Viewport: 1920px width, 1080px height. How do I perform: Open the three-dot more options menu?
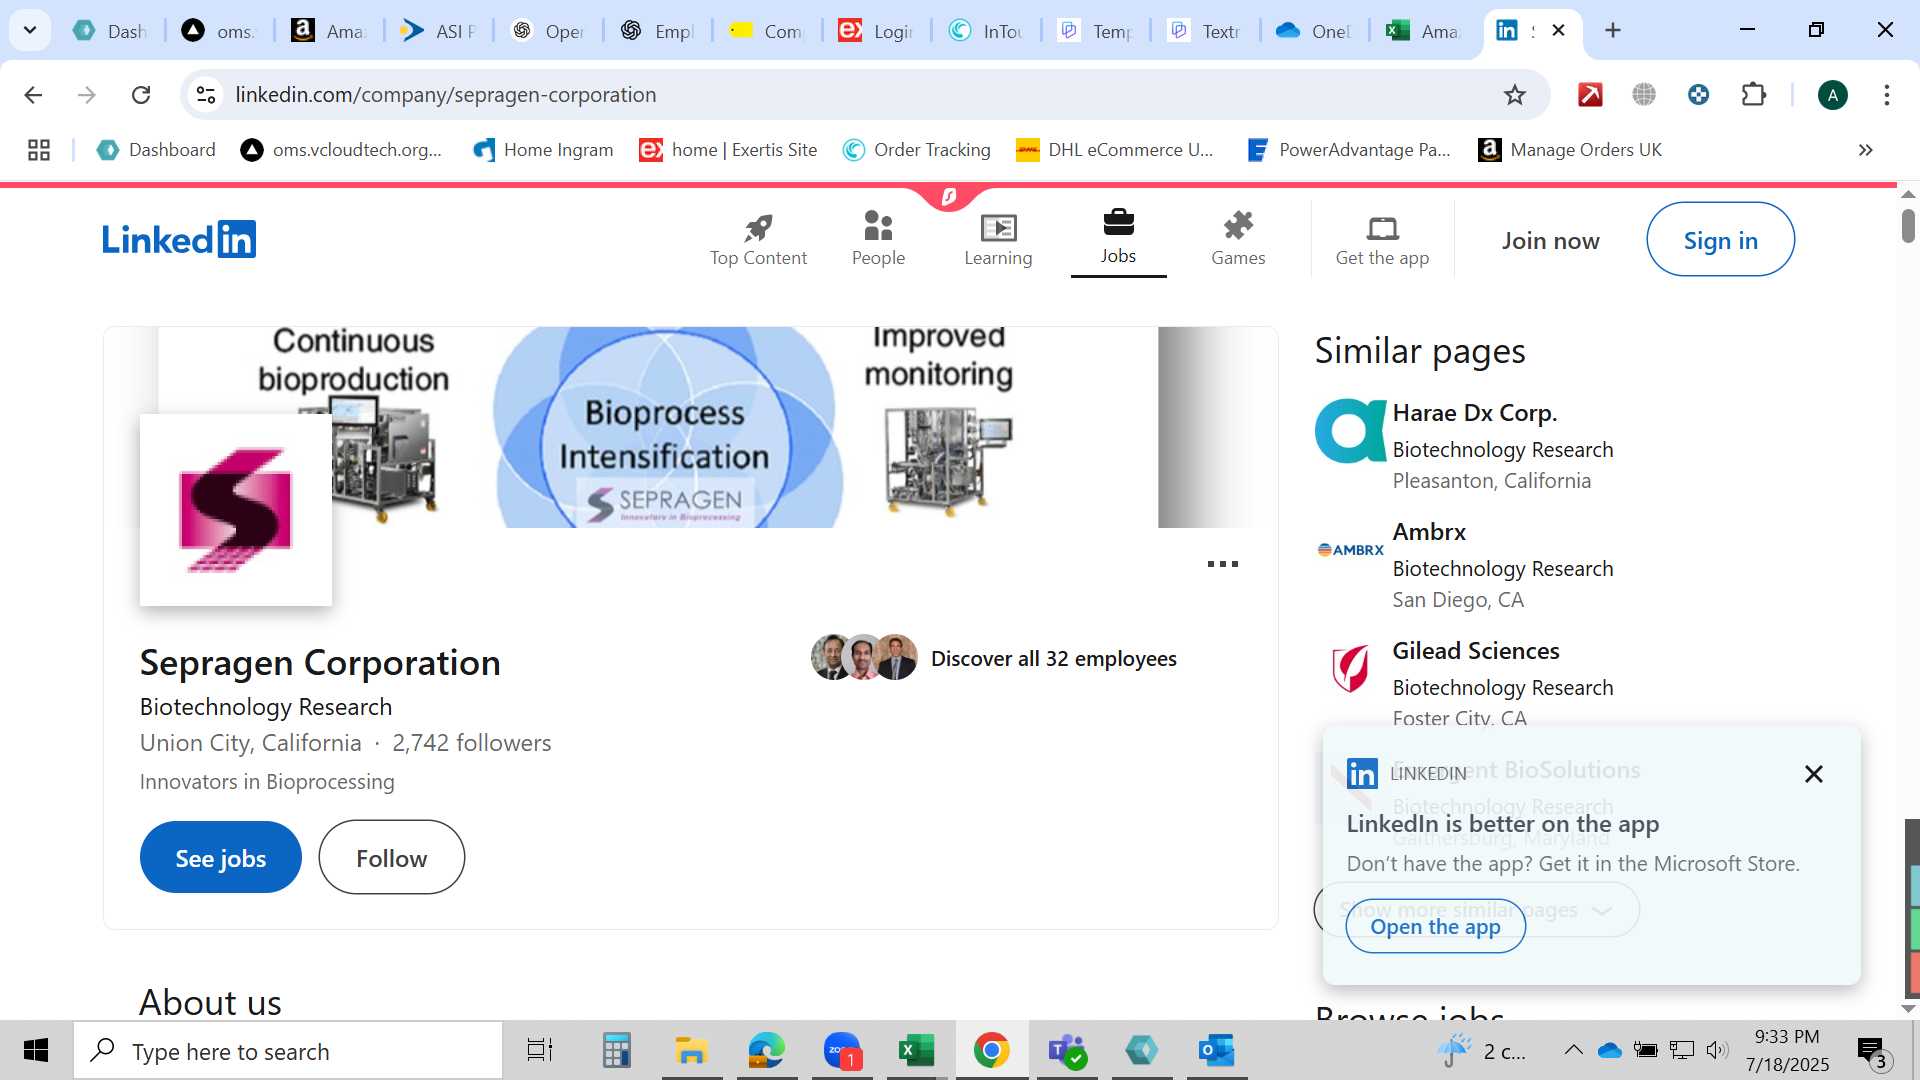tap(1222, 564)
